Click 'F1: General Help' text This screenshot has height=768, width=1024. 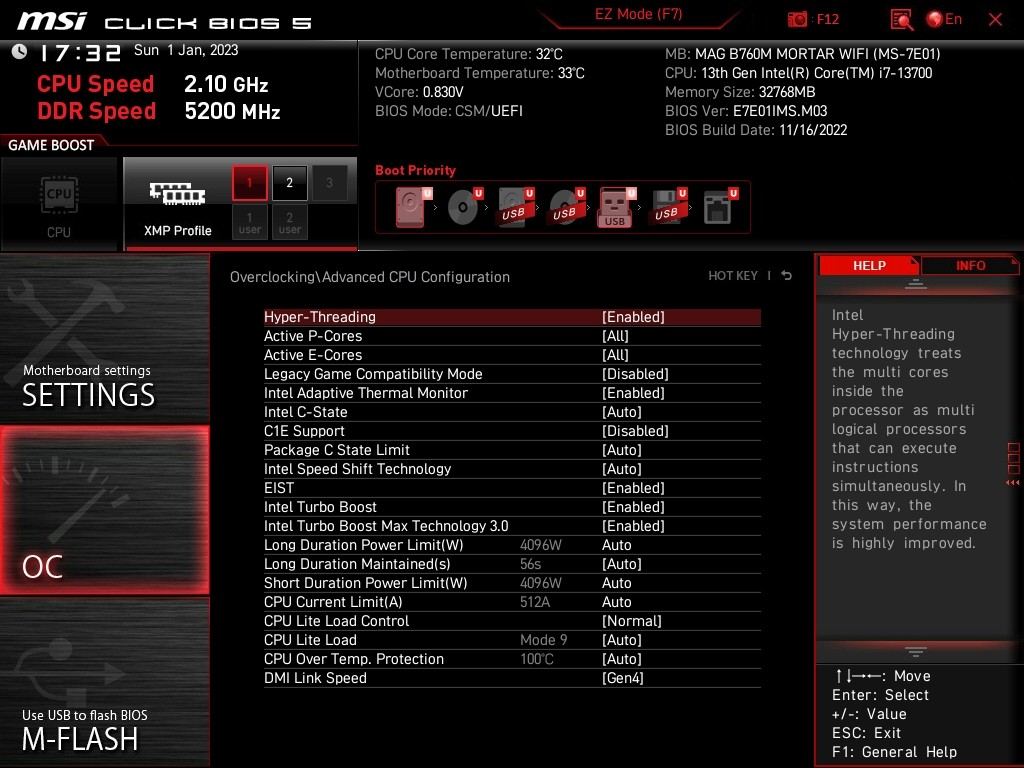[894, 752]
